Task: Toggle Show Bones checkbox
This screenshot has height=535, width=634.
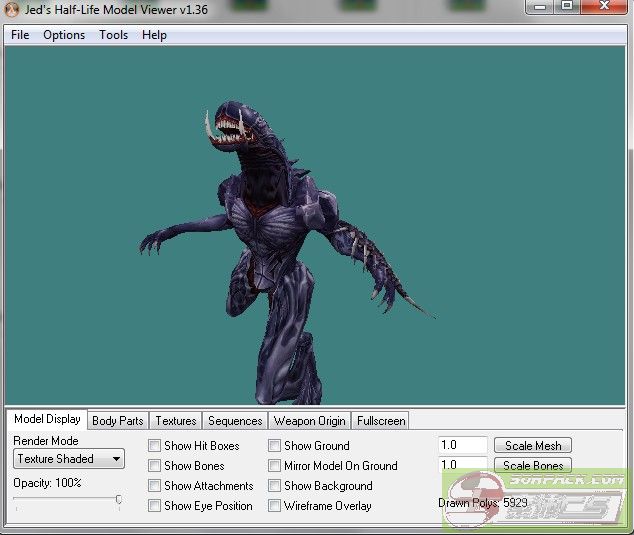Action: 155,466
